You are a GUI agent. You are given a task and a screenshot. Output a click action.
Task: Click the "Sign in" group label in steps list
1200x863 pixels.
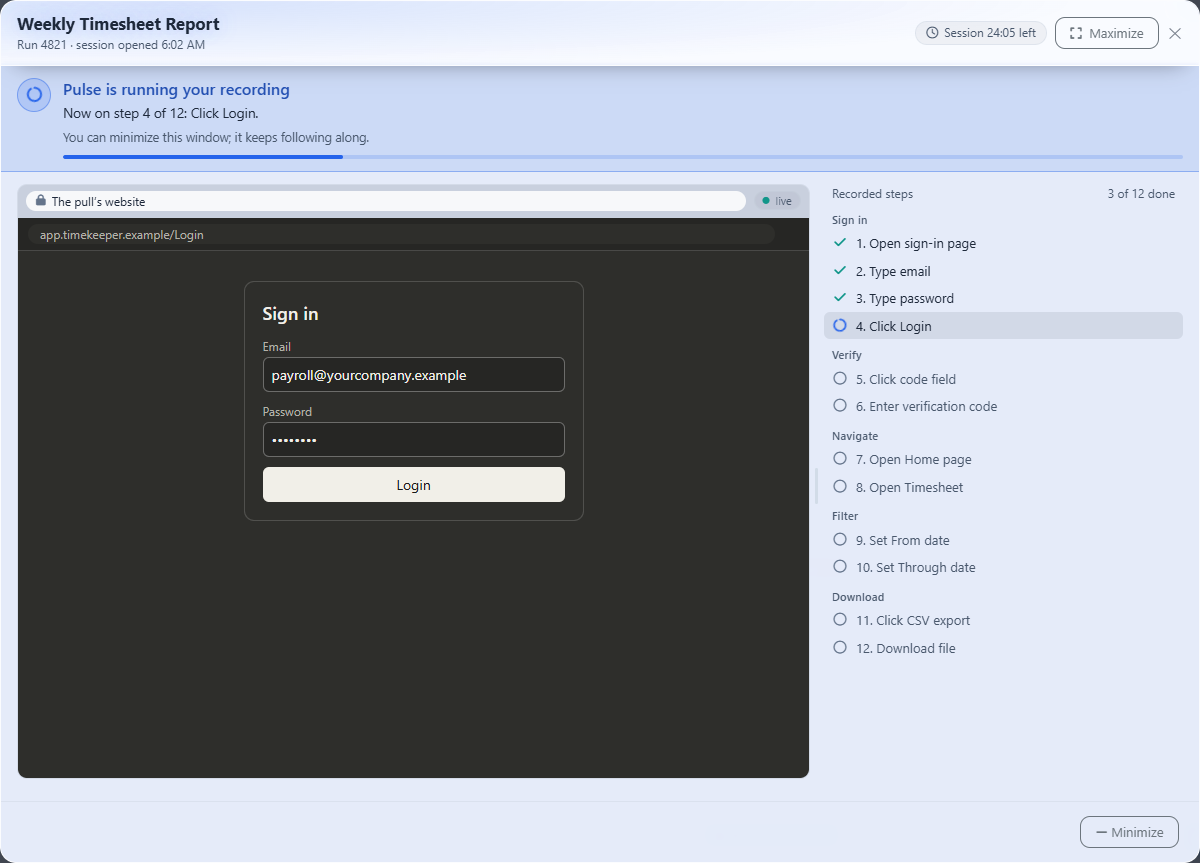pyautogui.click(x=849, y=220)
